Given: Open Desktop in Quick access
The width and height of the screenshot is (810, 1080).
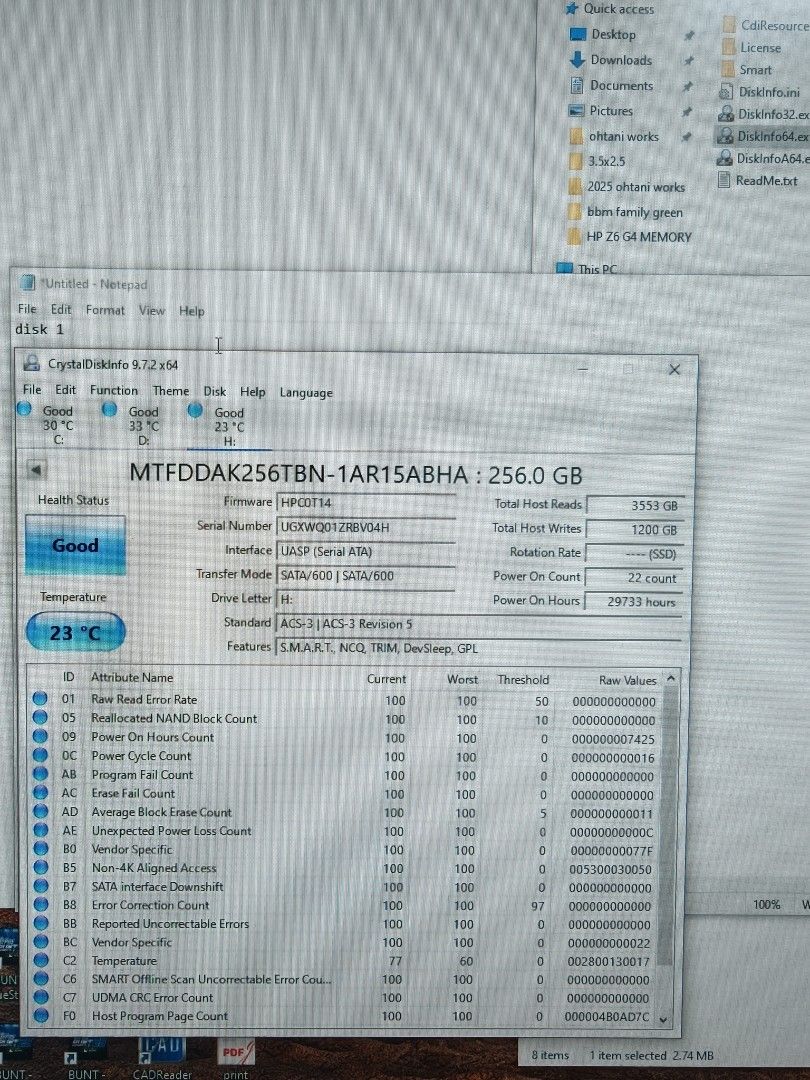Looking at the screenshot, I should coord(613,34).
